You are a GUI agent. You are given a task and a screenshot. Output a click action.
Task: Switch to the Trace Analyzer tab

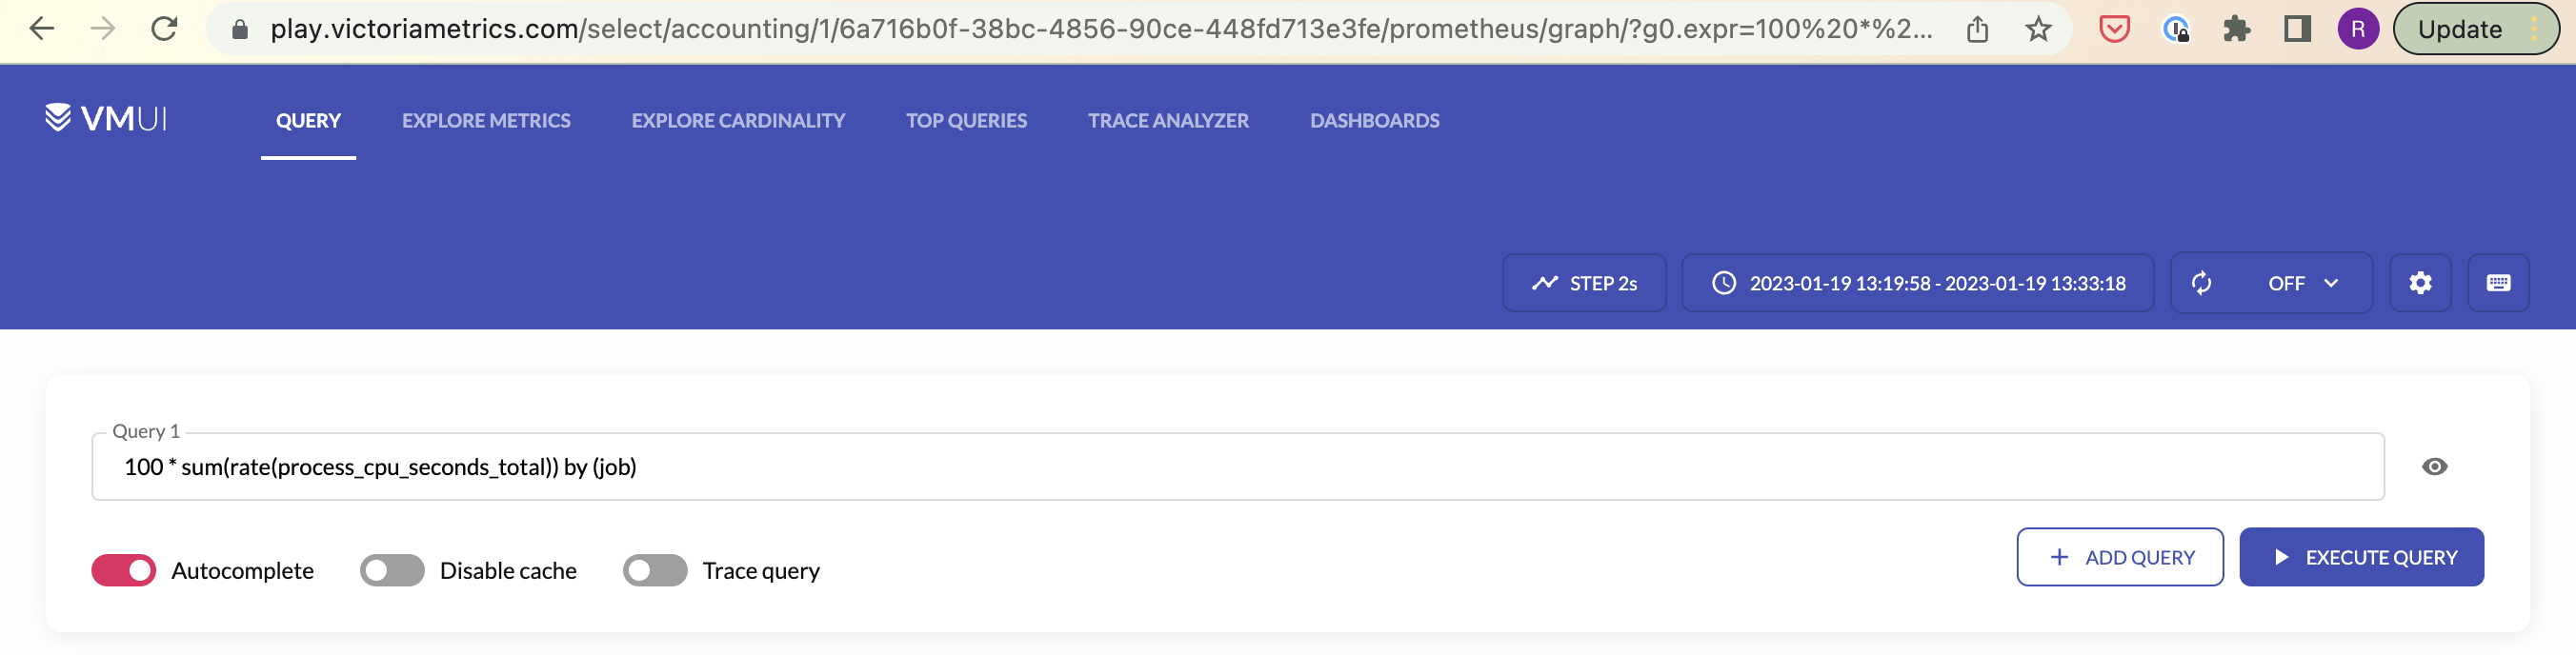point(1168,120)
